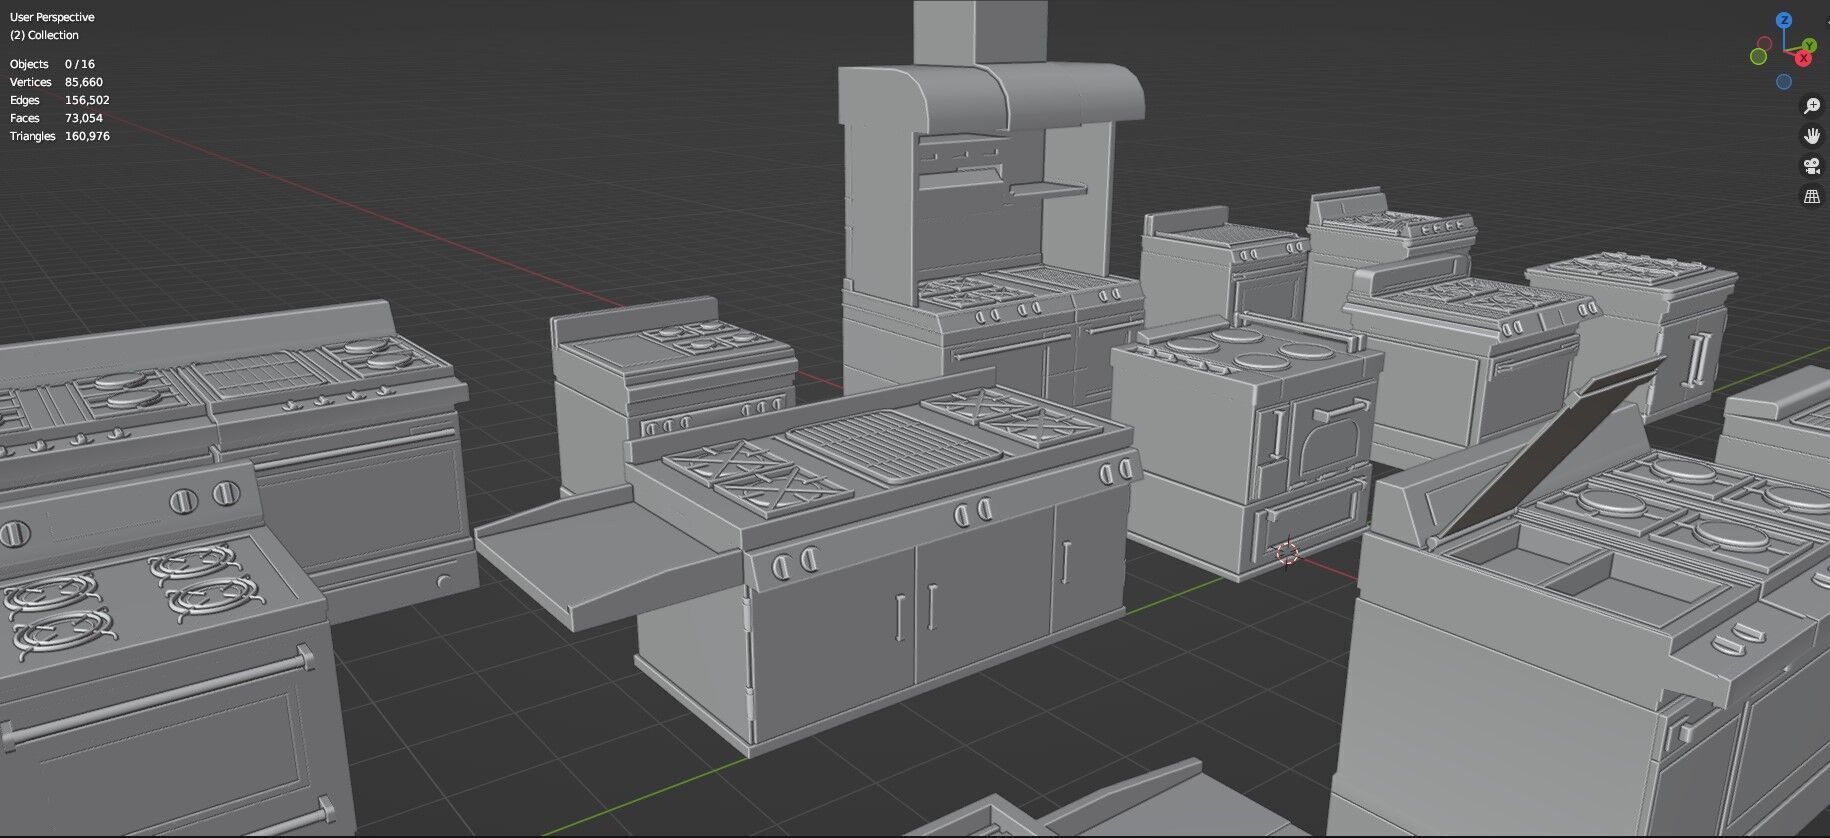Viewport: 1830px width, 838px height.
Task: Click the Edges '156,502' statistic
Action: pos(87,100)
